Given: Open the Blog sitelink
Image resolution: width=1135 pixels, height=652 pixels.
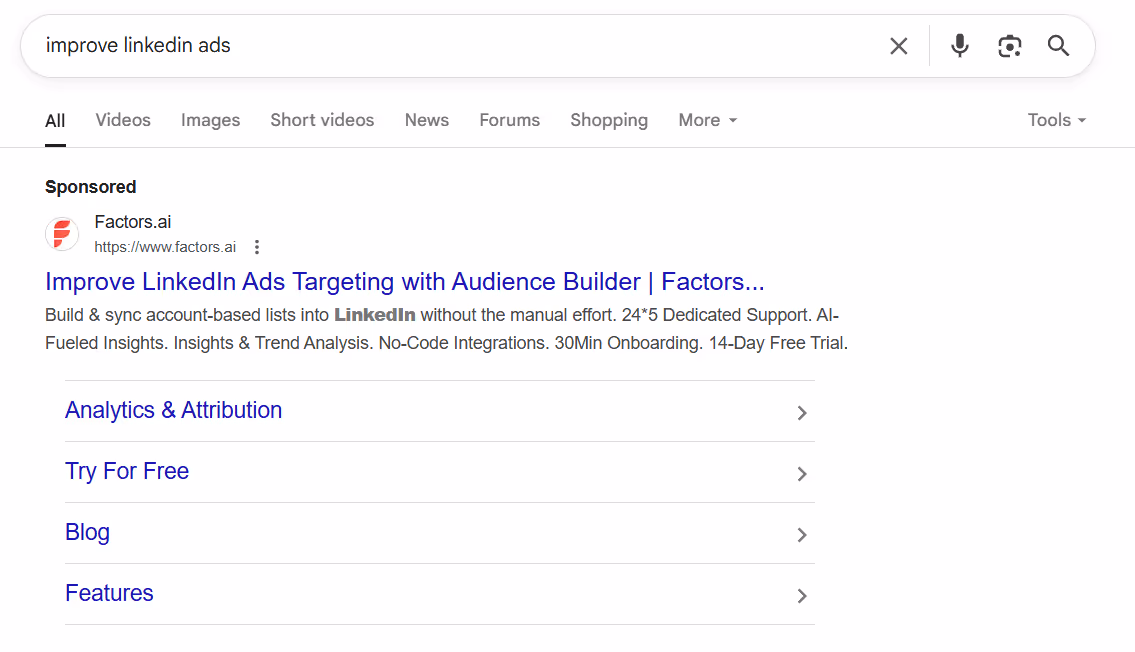Looking at the screenshot, I should (88, 533).
